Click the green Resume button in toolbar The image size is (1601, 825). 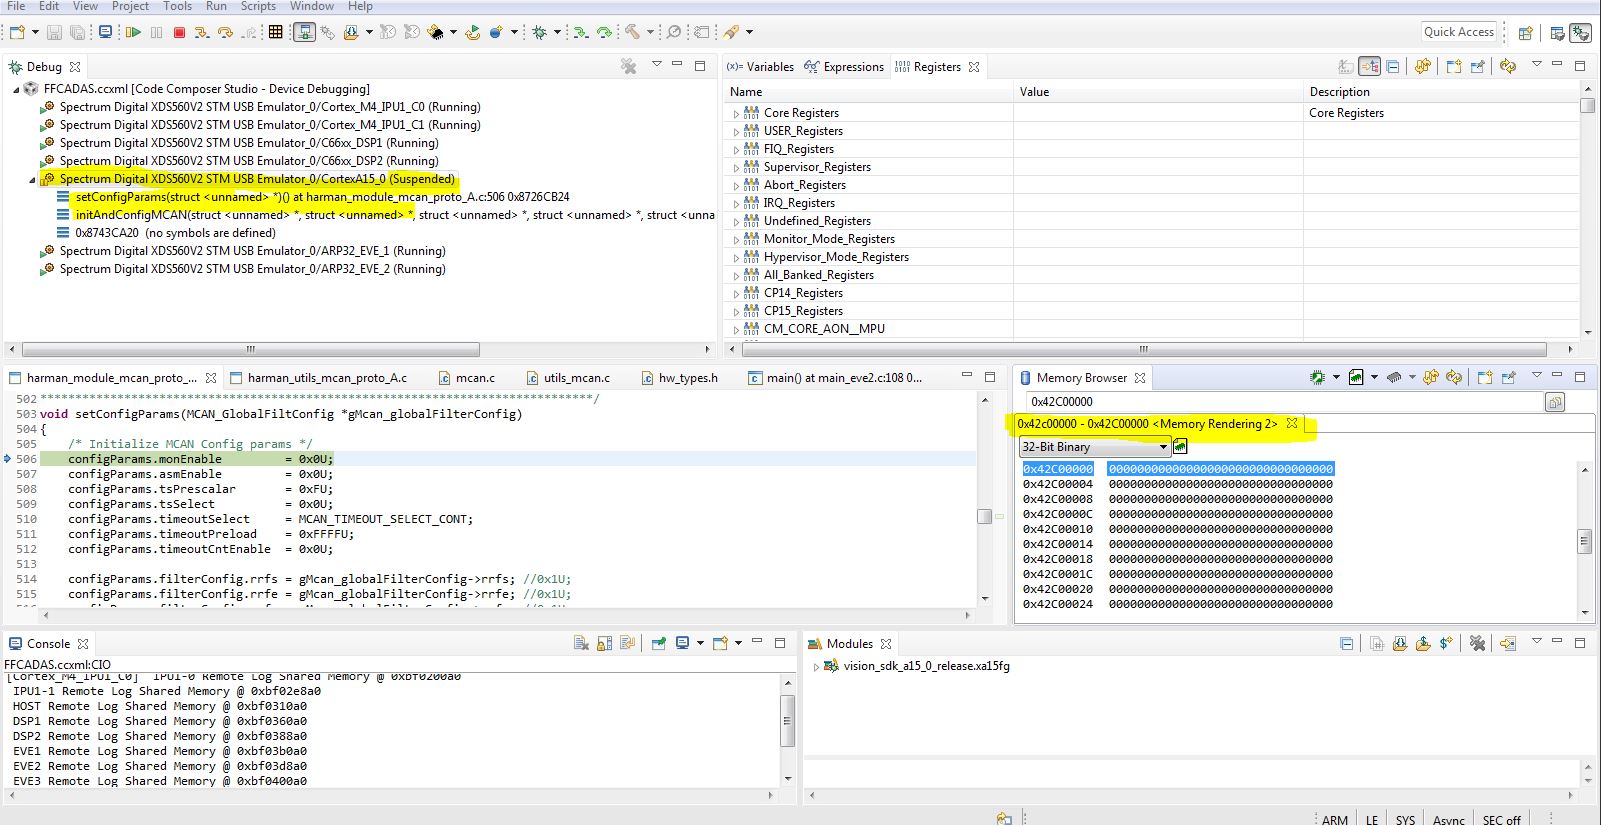click(x=133, y=32)
